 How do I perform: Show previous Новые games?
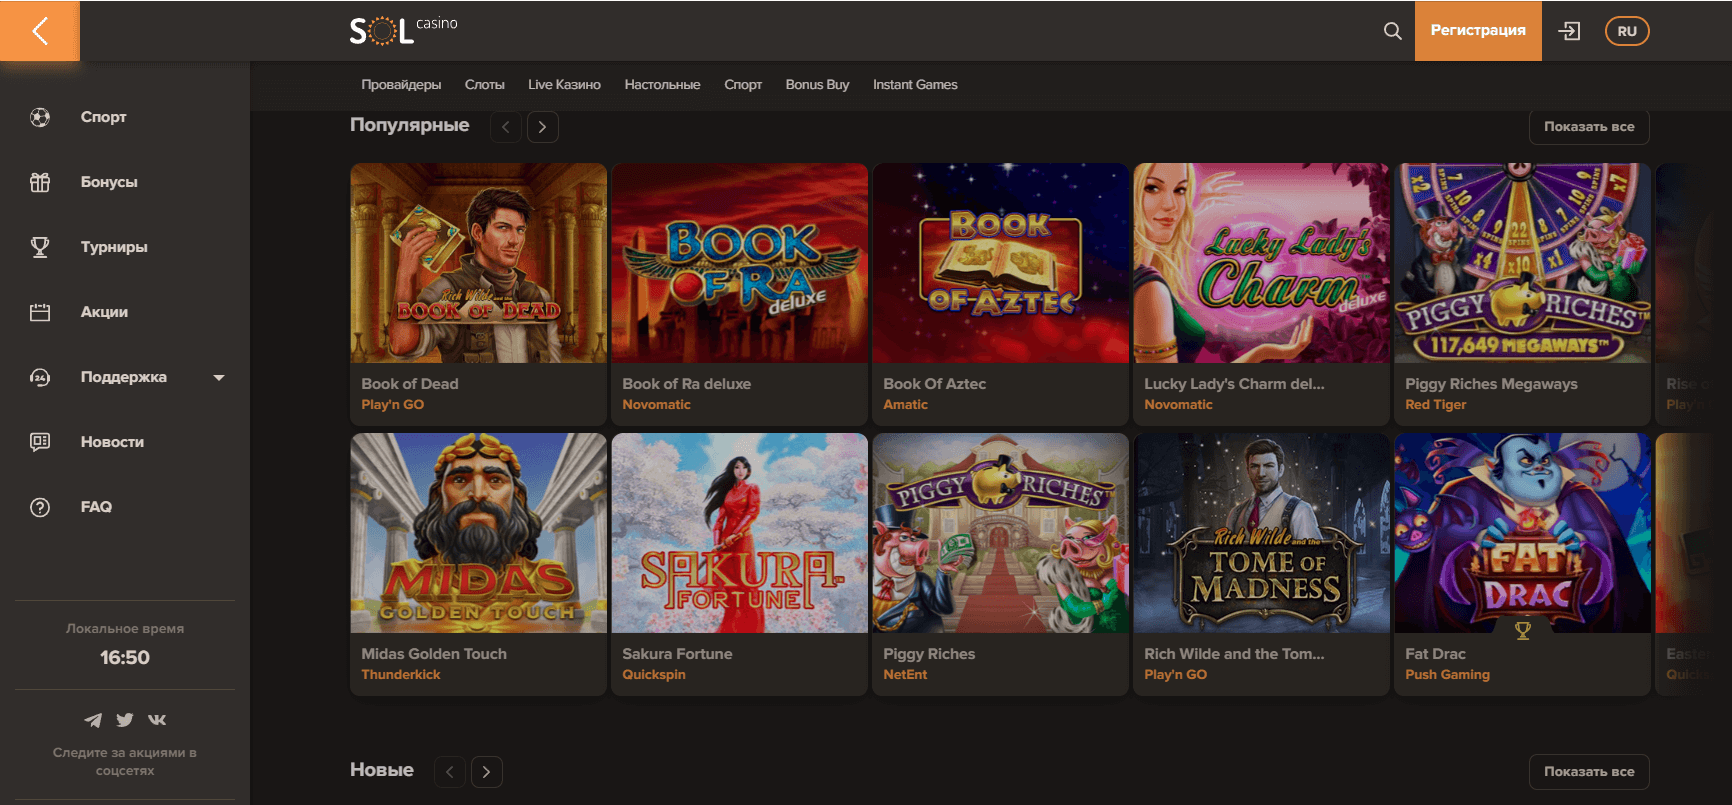[450, 772]
